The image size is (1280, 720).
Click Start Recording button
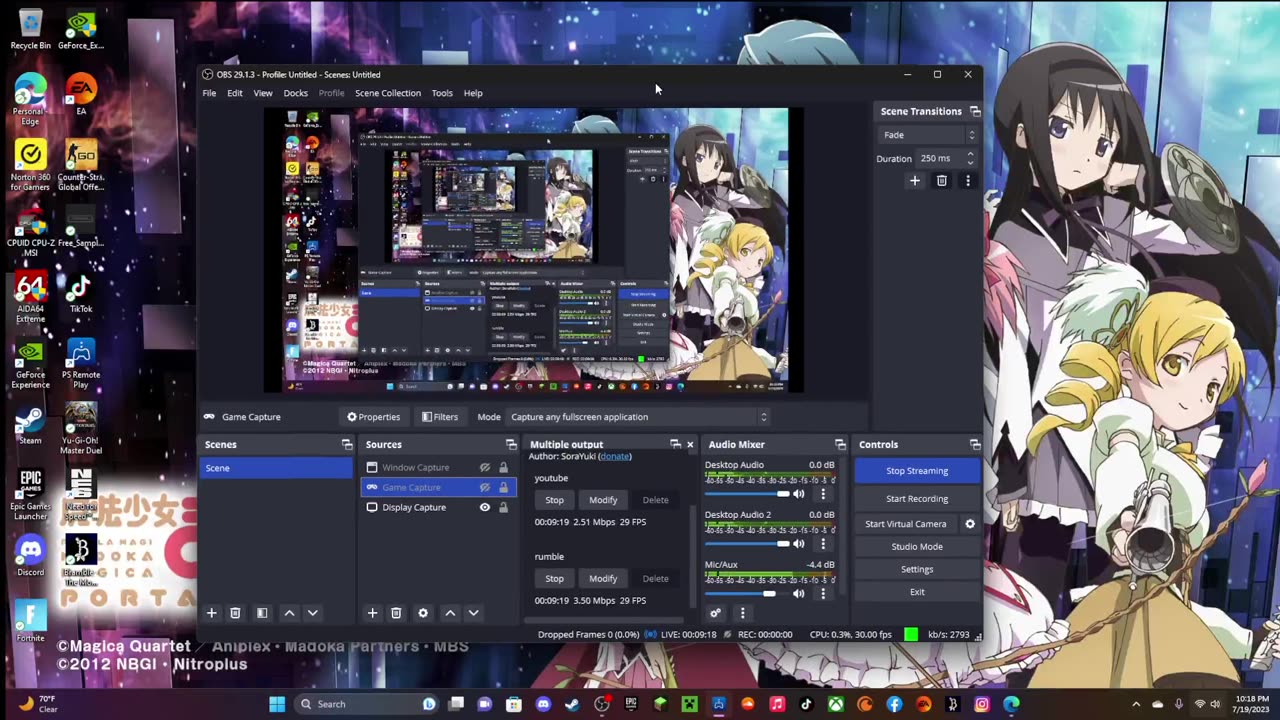tap(917, 499)
